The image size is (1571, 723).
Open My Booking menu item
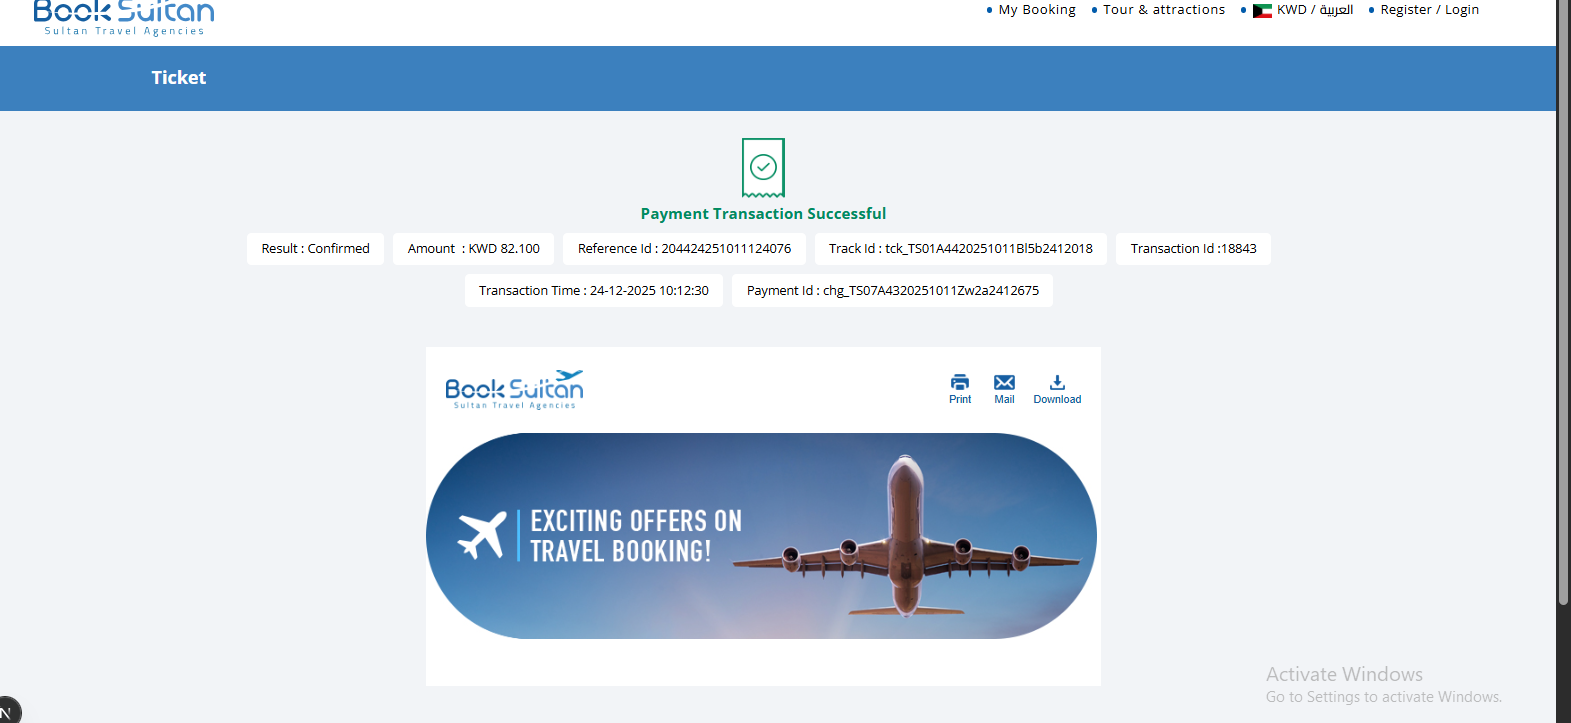[x=1037, y=10]
